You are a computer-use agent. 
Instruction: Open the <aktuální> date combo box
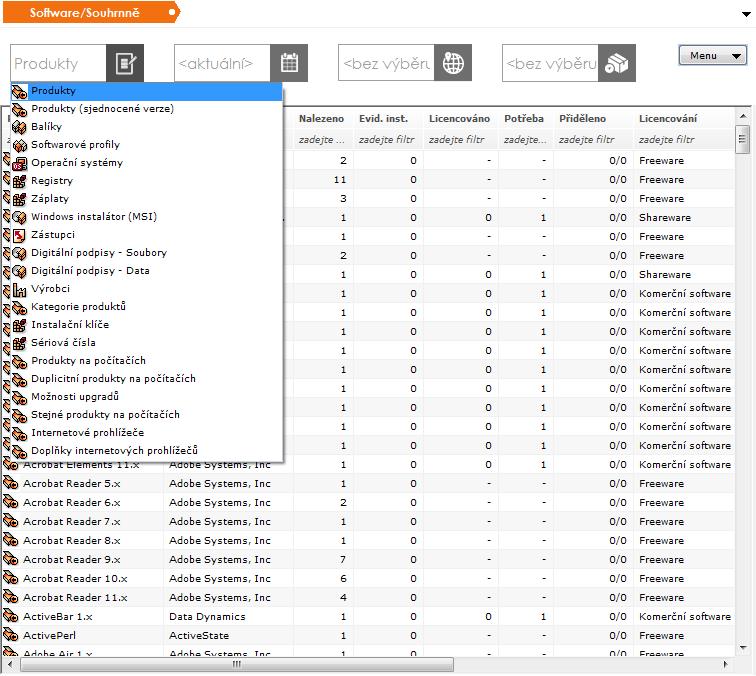(x=222, y=63)
